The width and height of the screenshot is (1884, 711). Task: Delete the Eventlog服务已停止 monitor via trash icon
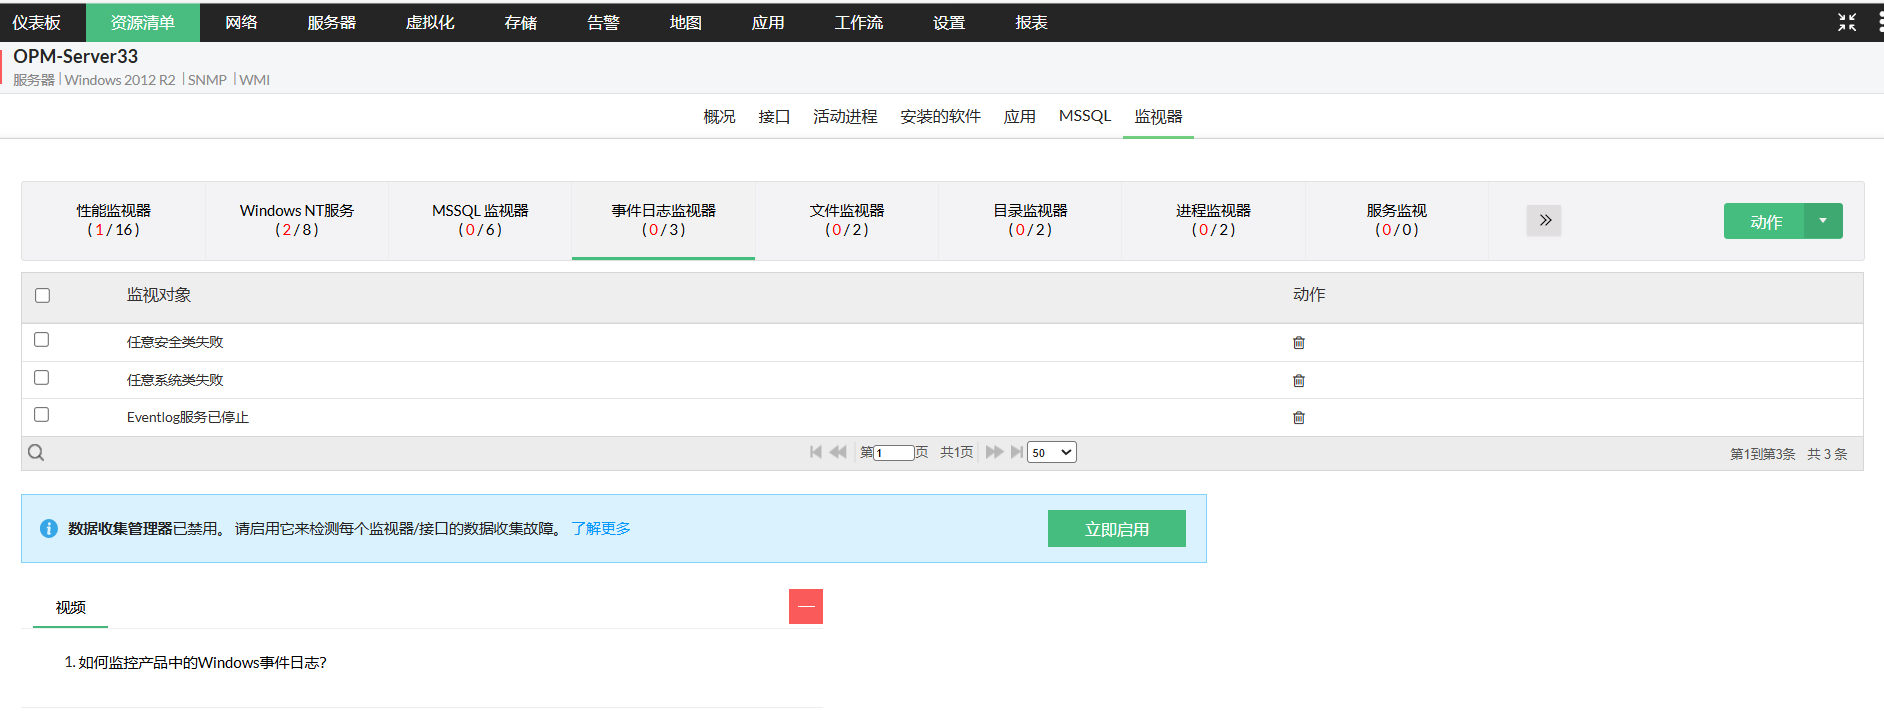click(x=1298, y=418)
